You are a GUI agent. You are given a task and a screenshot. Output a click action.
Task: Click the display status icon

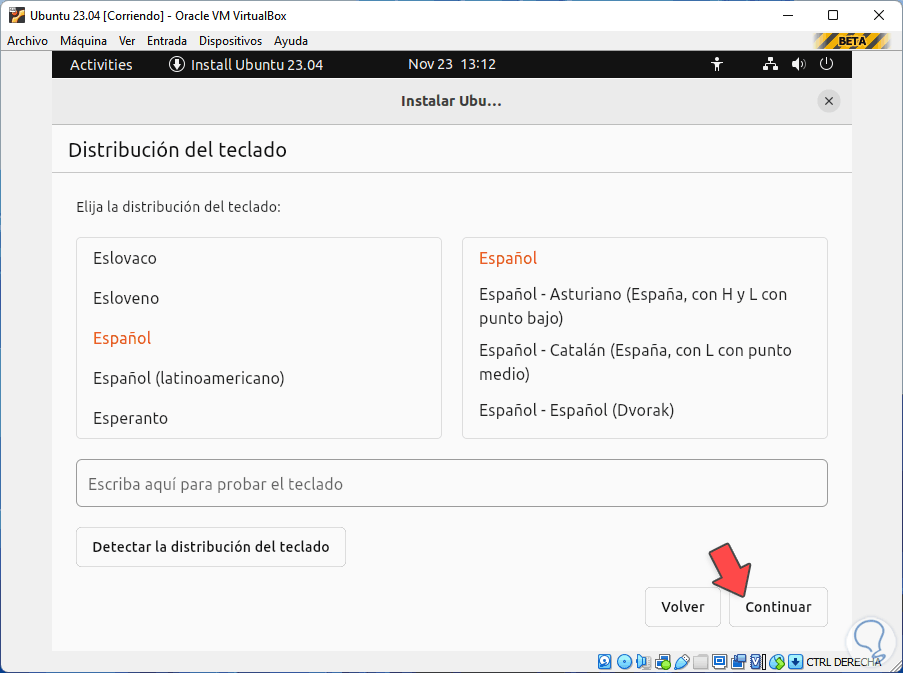[x=719, y=661]
